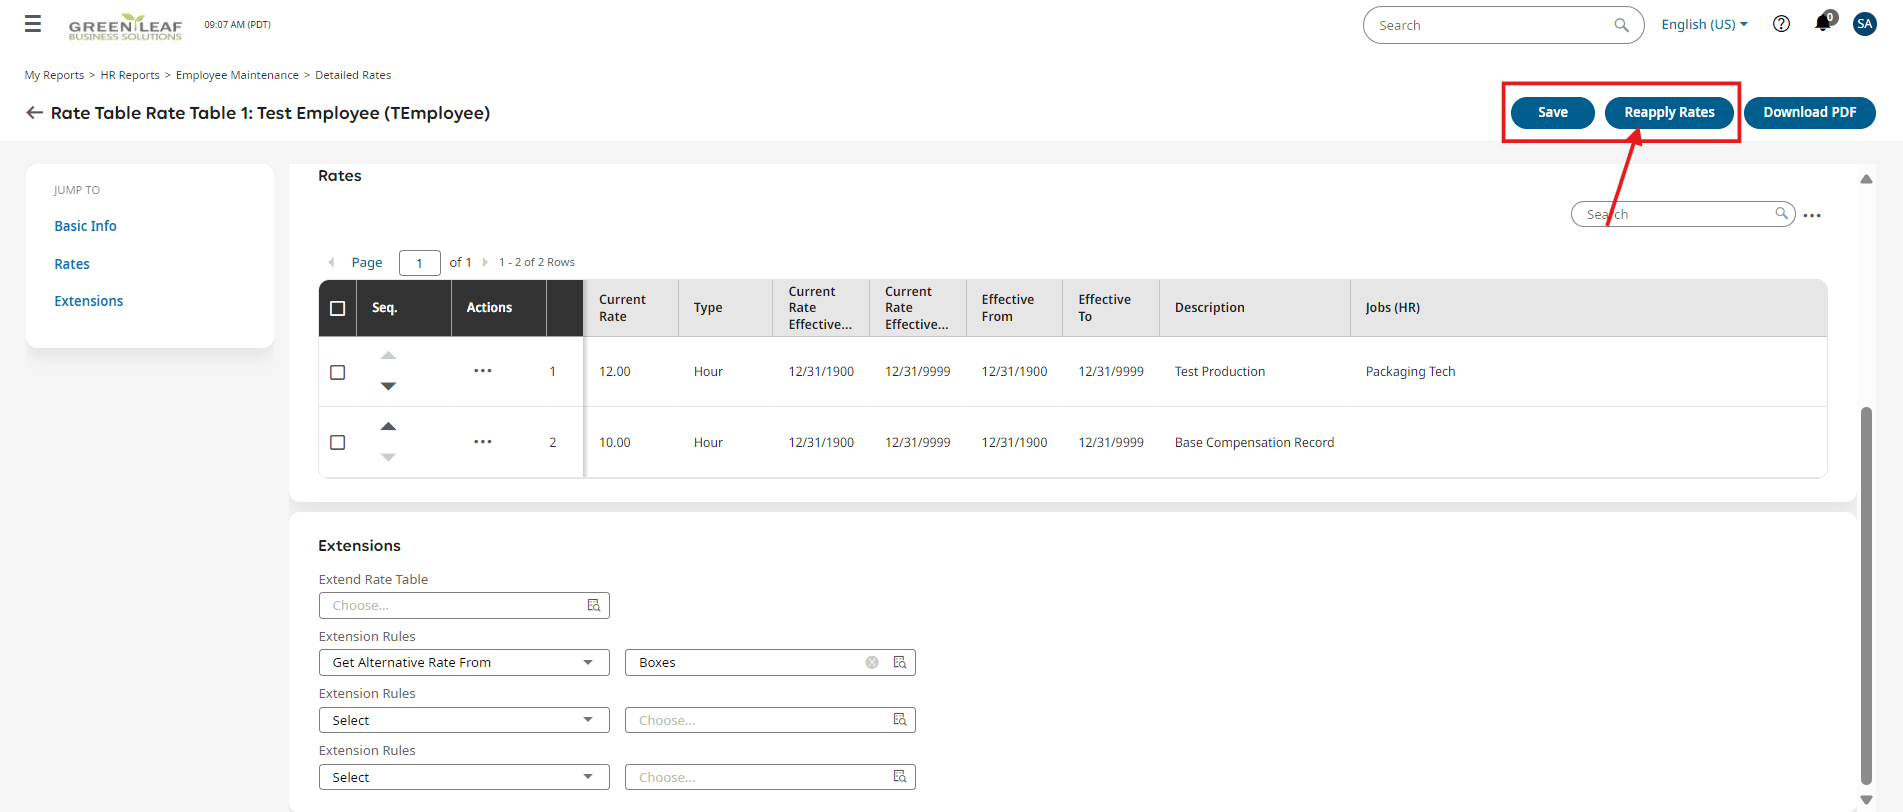Open the SA user avatar menu
The width and height of the screenshot is (1903, 812).
click(1864, 24)
